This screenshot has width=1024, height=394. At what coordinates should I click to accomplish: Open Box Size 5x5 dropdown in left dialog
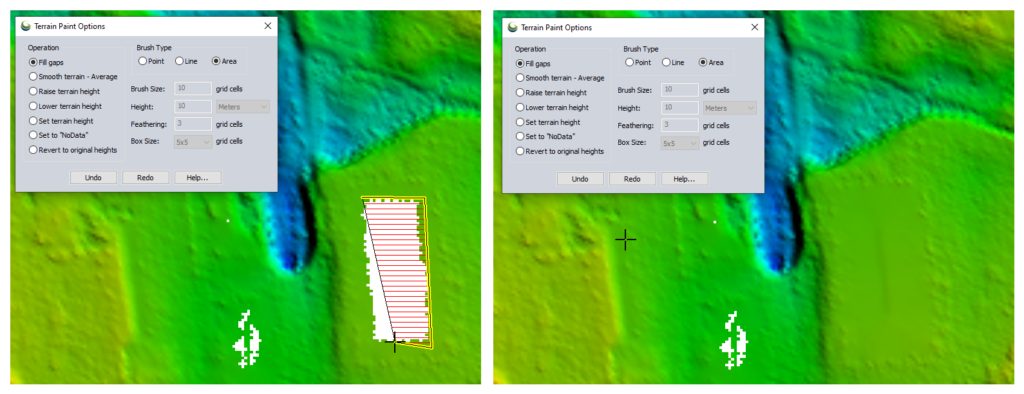[x=193, y=141]
